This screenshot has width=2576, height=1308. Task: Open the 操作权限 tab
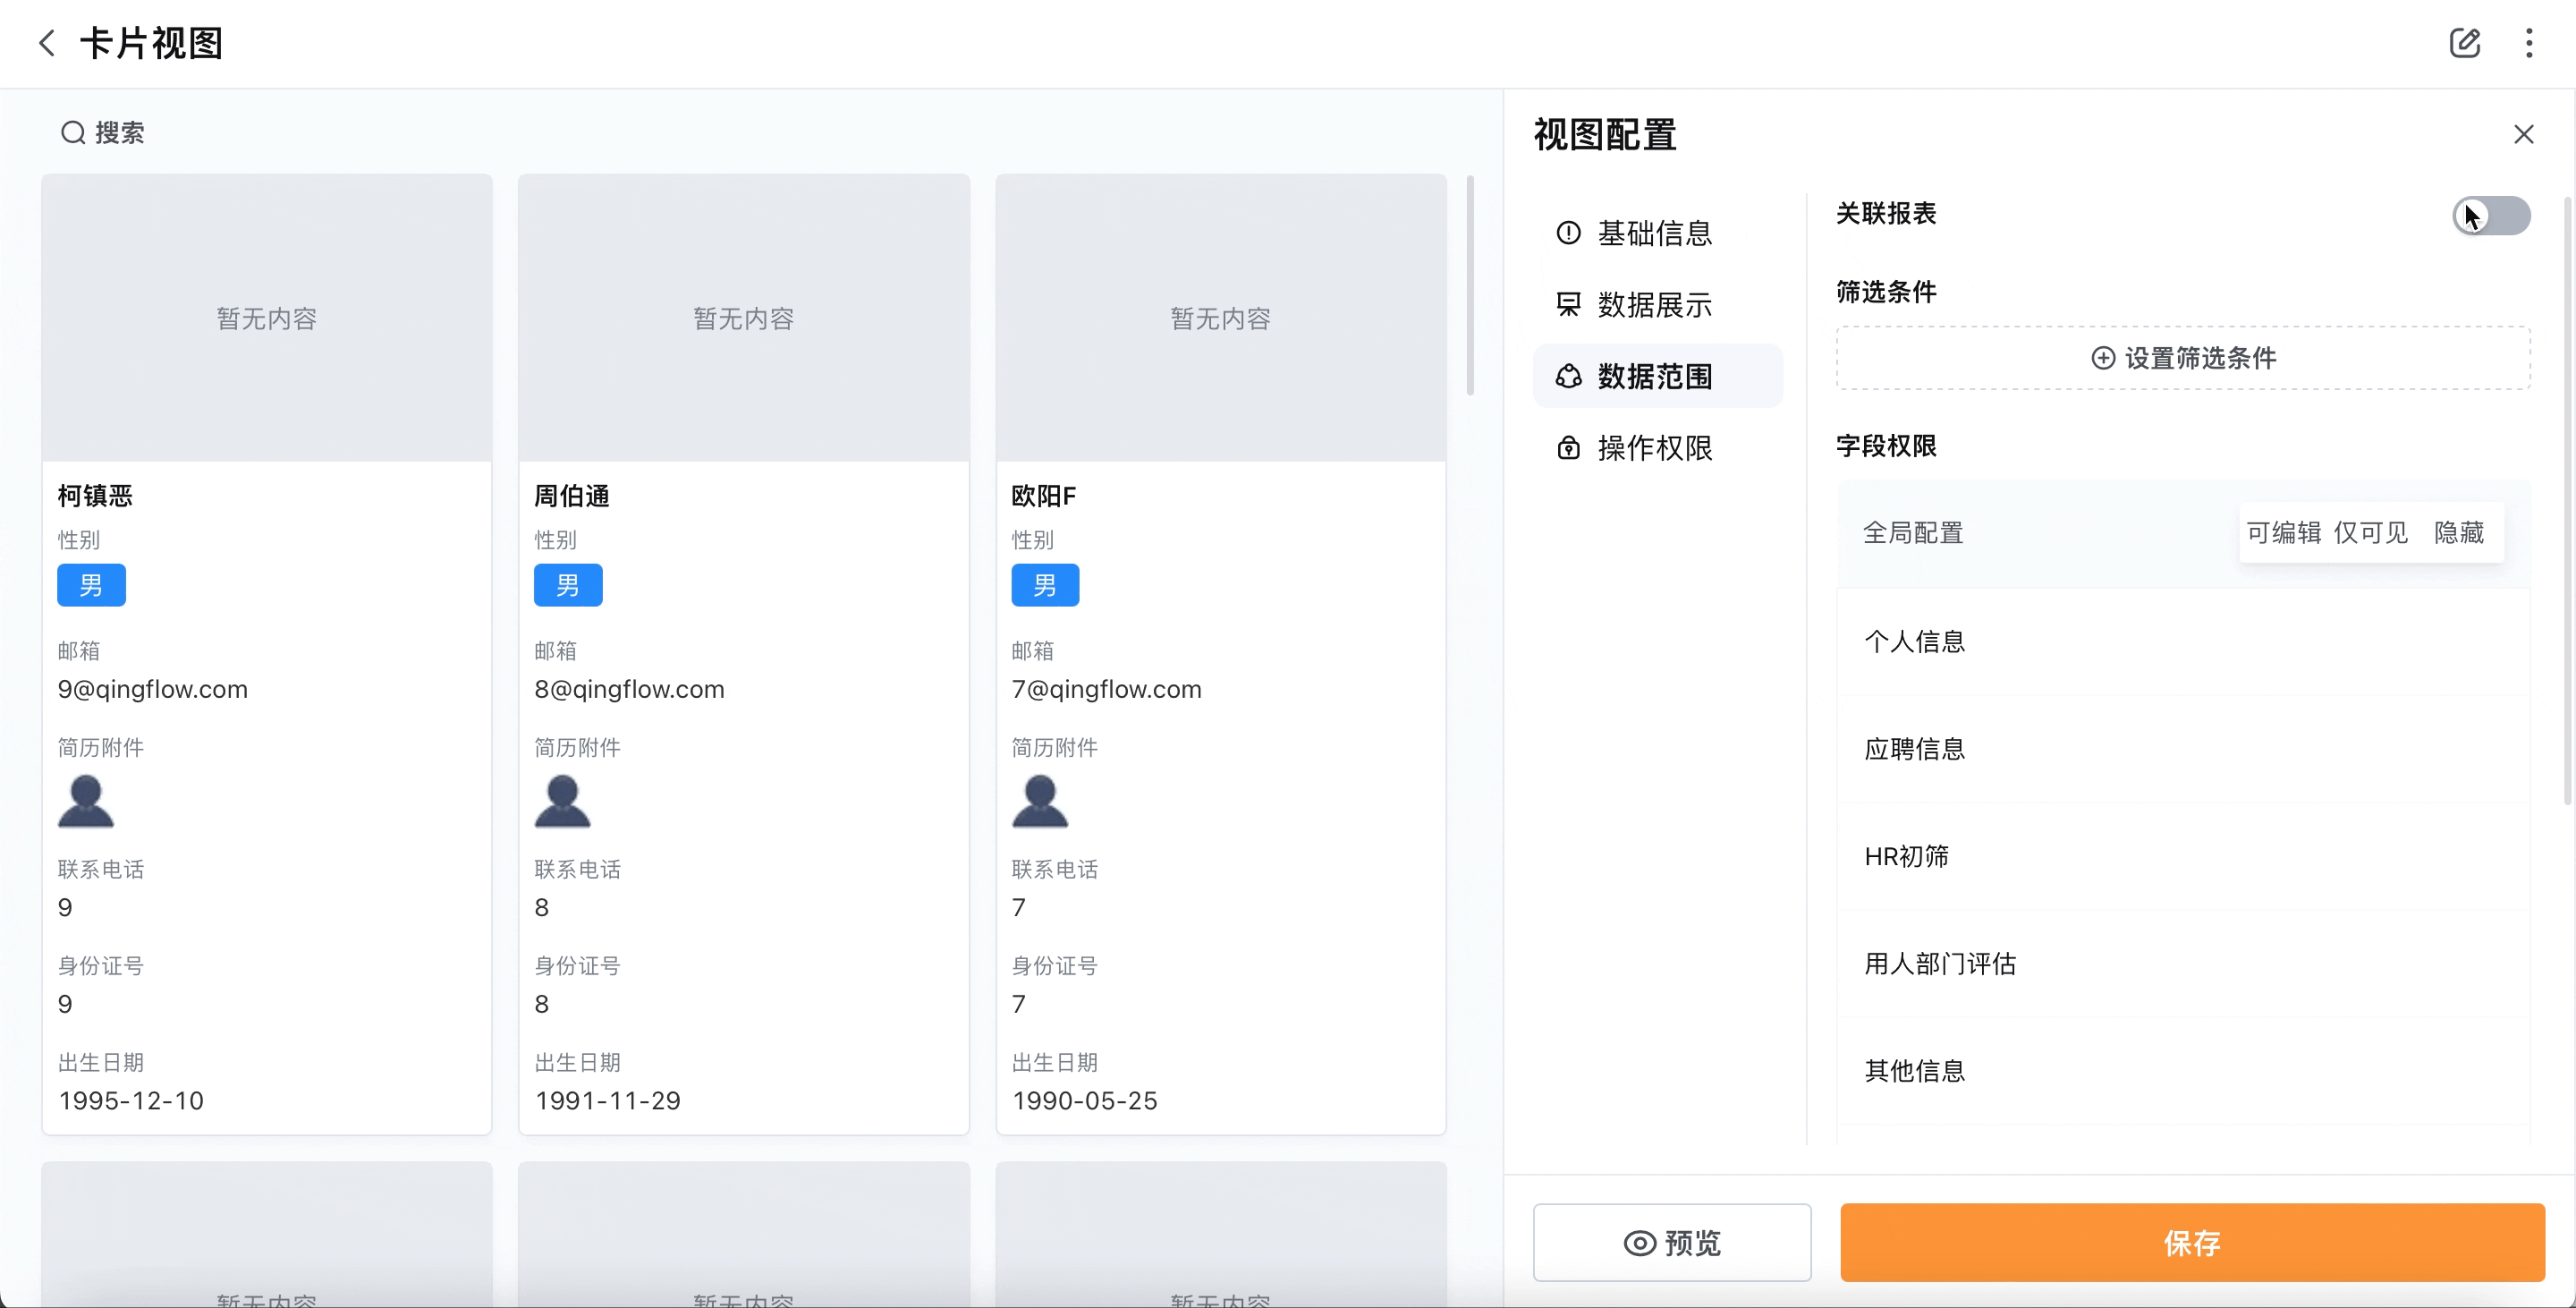point(1657,447)
